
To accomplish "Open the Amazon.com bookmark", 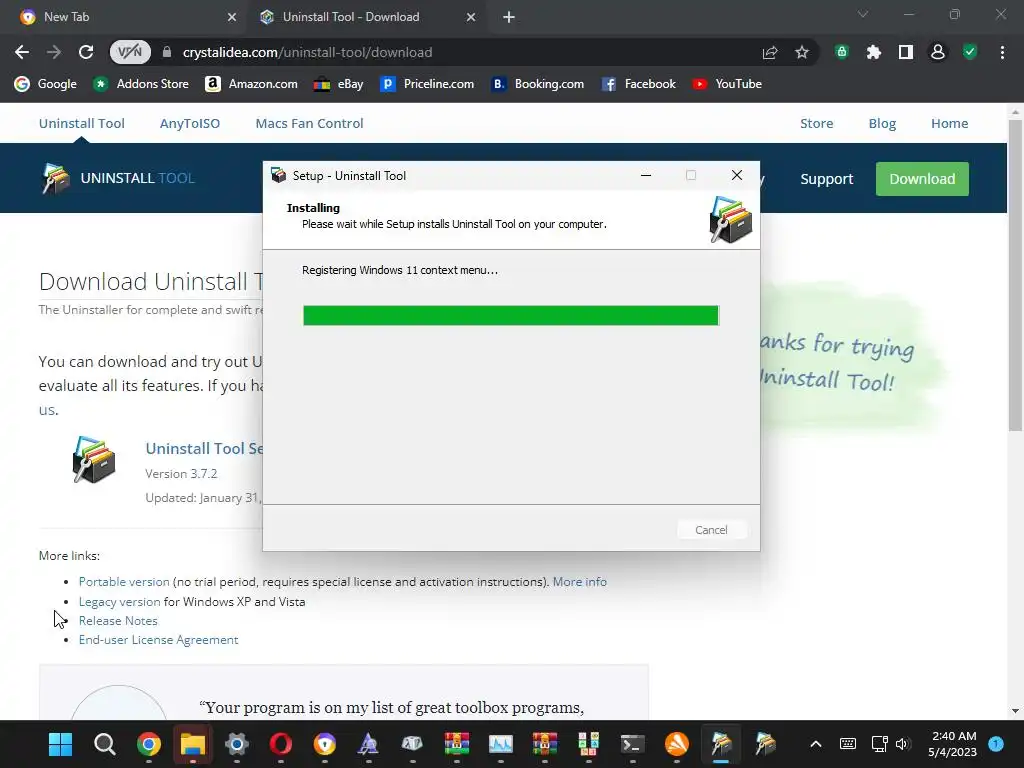I will point(251,84).
